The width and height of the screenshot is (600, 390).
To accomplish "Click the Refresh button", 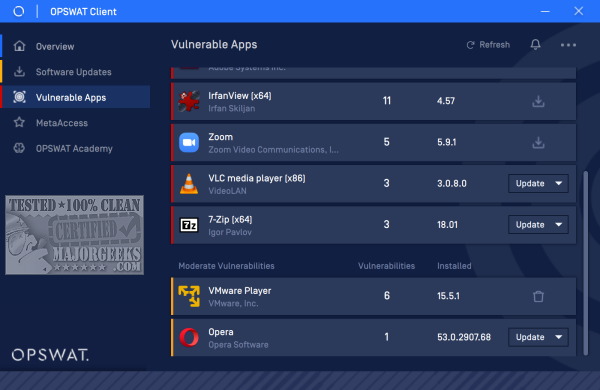I will 488,45.
